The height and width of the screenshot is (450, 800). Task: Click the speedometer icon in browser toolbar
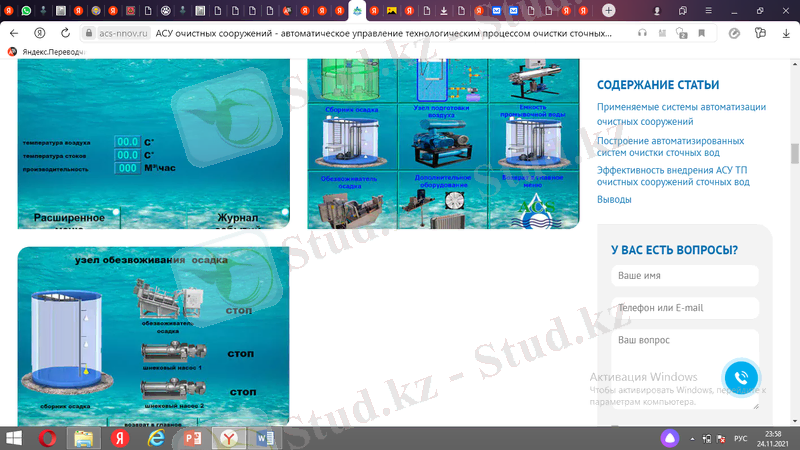click(x=734, y=33)
